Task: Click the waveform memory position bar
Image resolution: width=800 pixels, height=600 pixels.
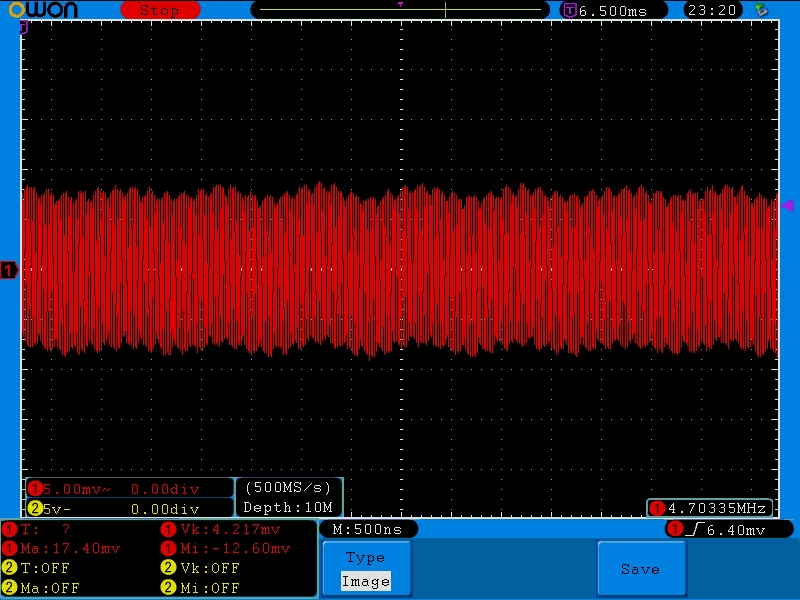Action: (x=400, y=10)
